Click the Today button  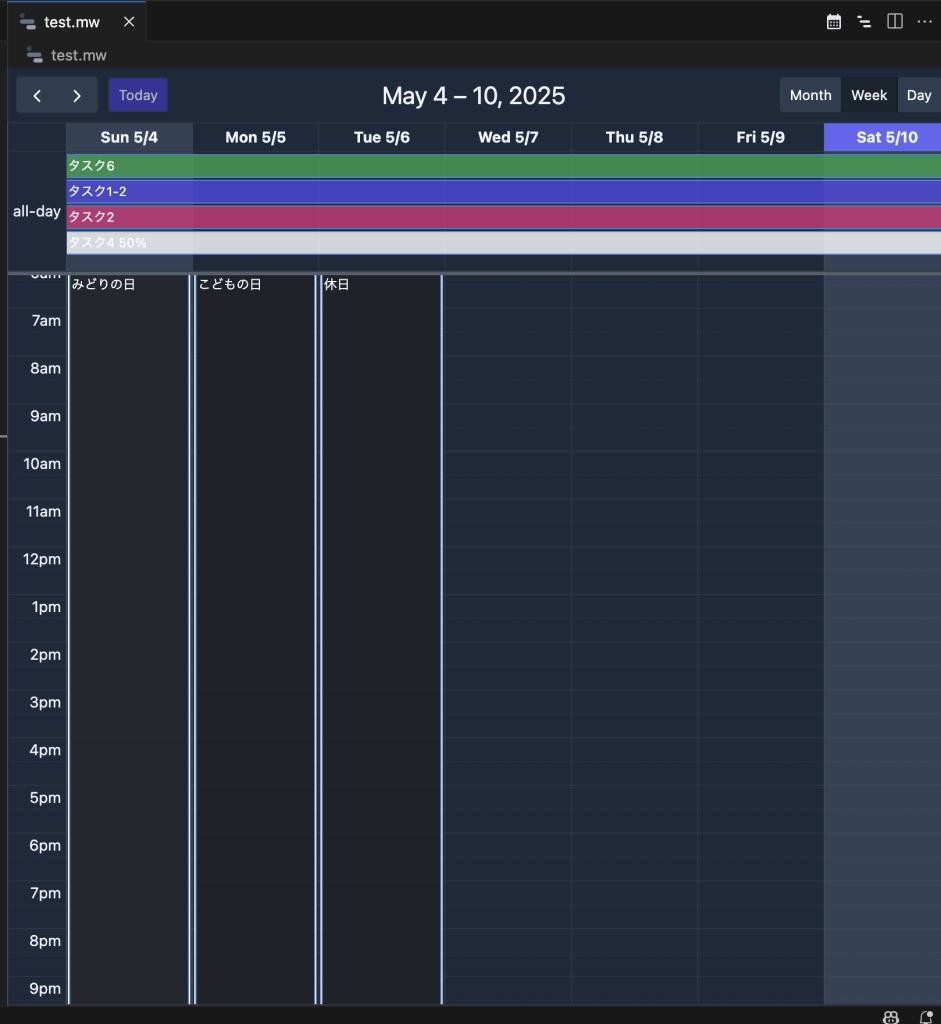(x=138, y=95)
